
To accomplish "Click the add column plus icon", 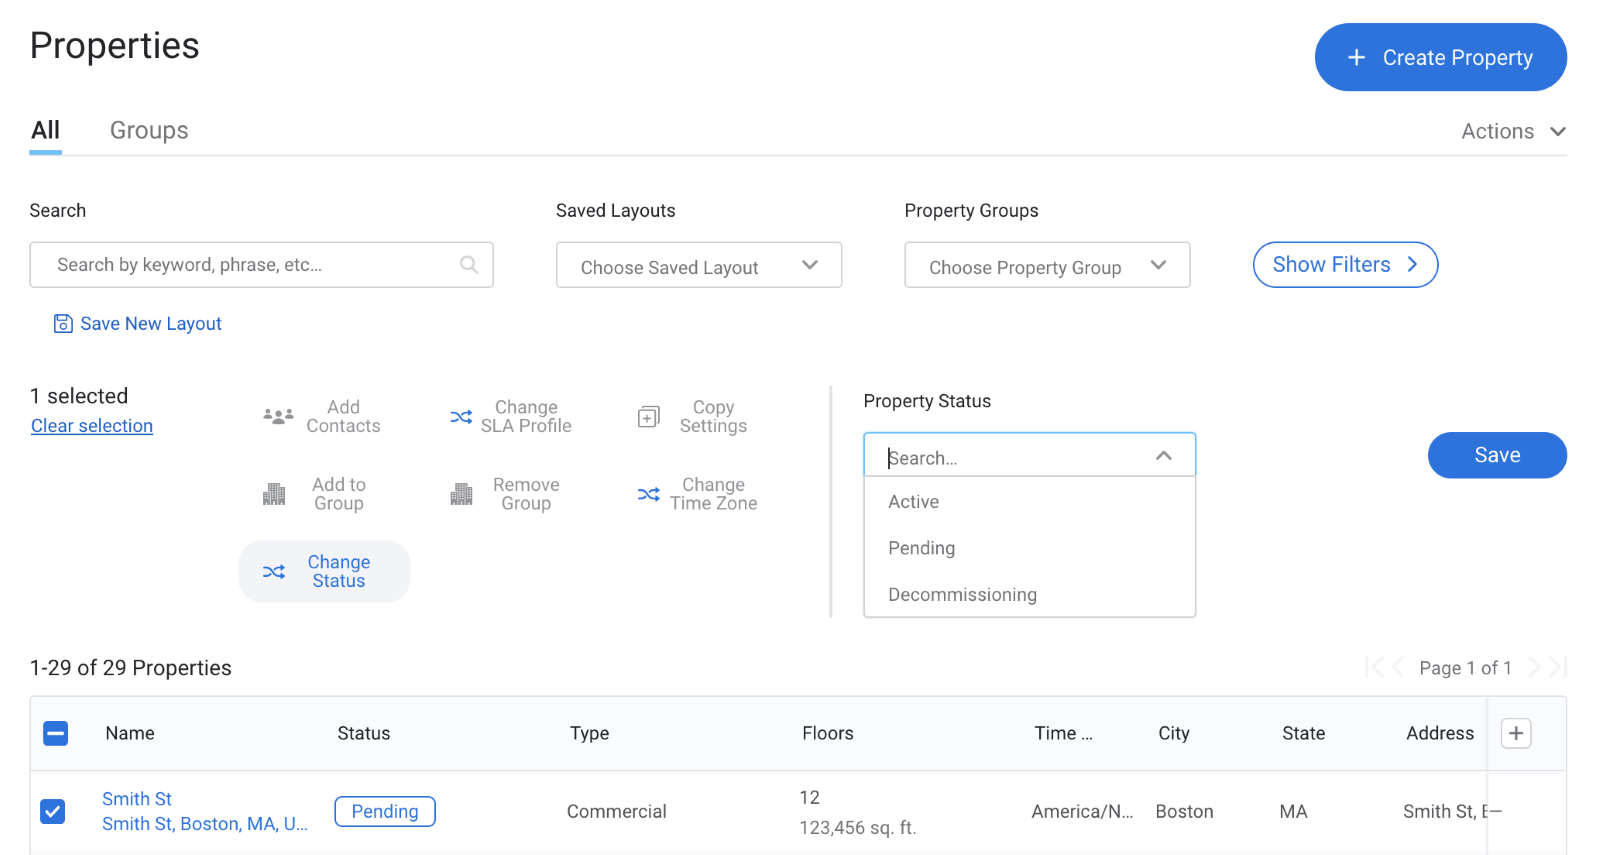I will (1516, 733).
